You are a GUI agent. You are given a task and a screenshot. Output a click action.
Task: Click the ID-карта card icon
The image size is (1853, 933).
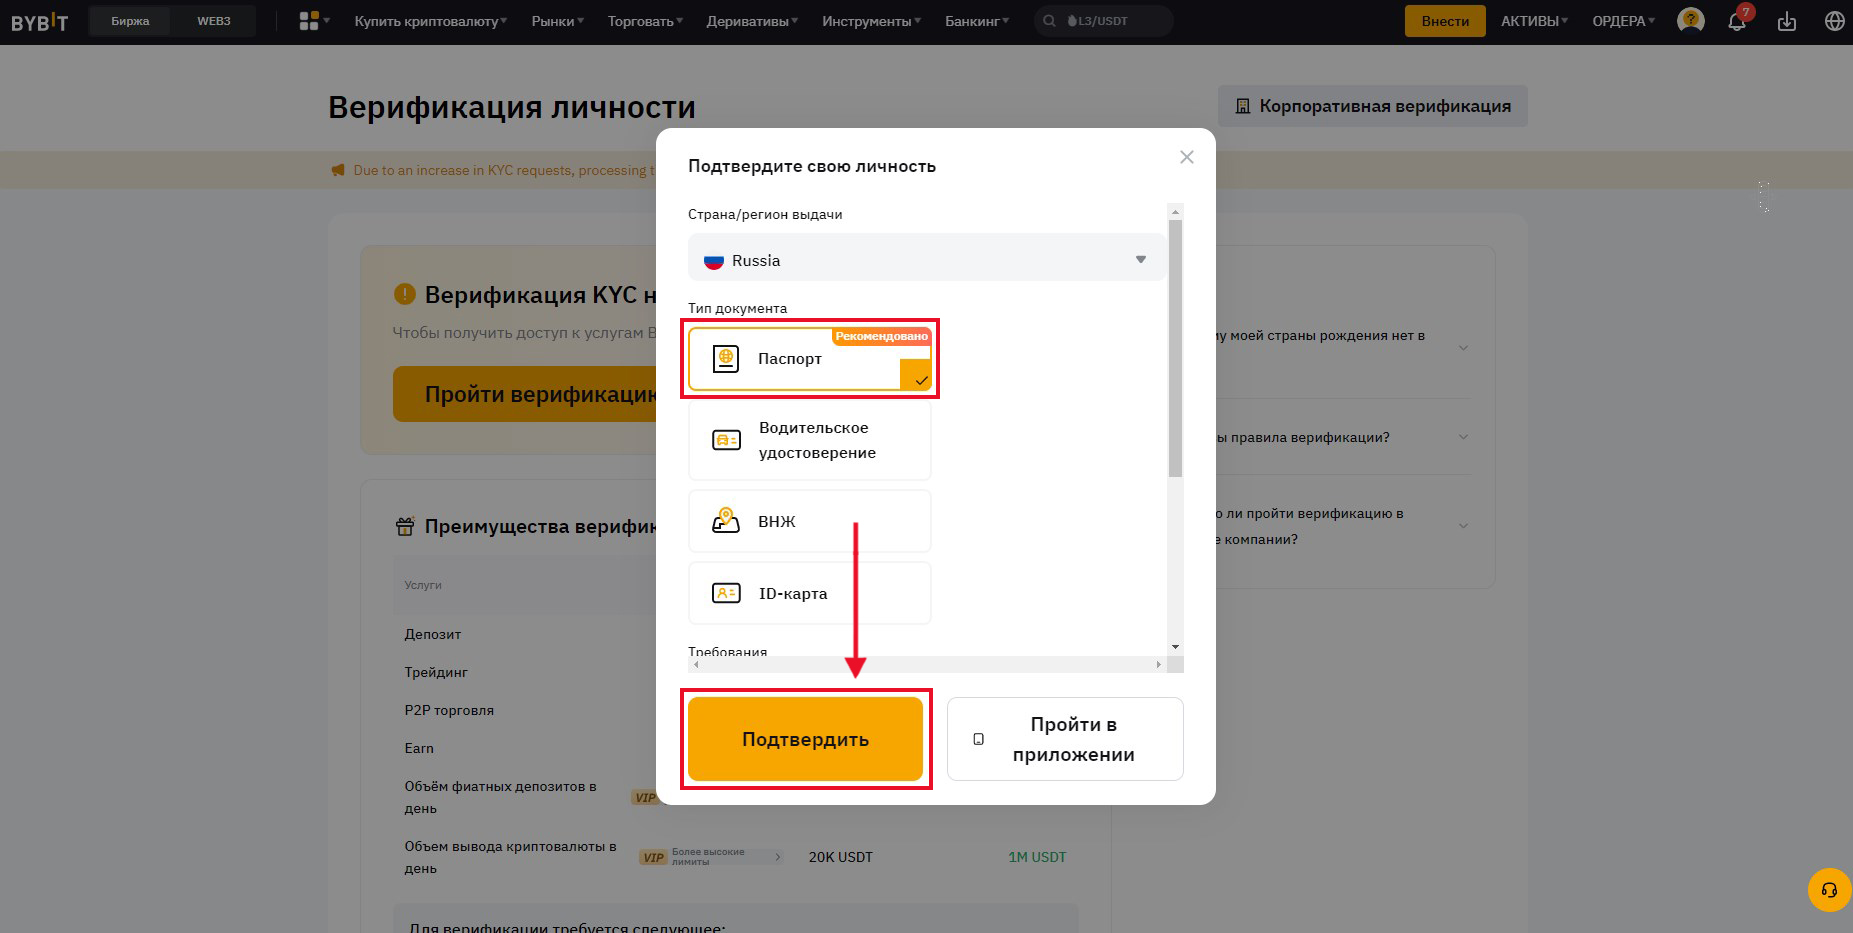[x=726, y=593]
